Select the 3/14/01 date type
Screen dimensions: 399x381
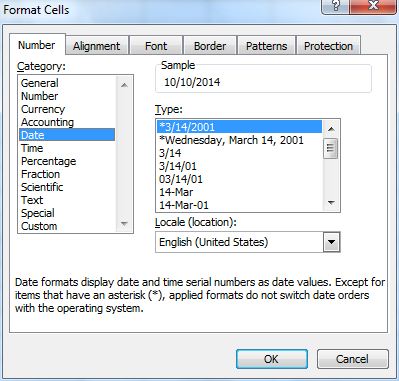point(239,166)
